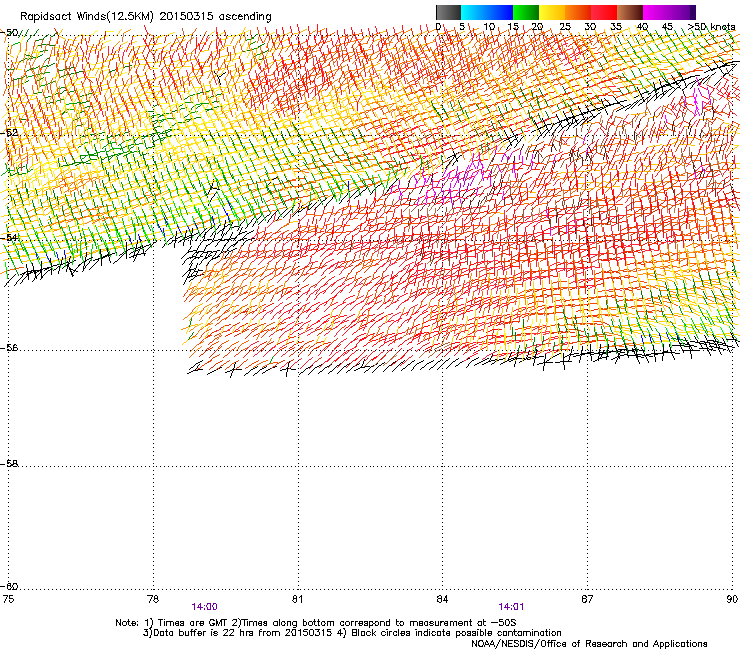Click the '-52' latitude axis label
The image size is (740, 650).
pos(9,133)
